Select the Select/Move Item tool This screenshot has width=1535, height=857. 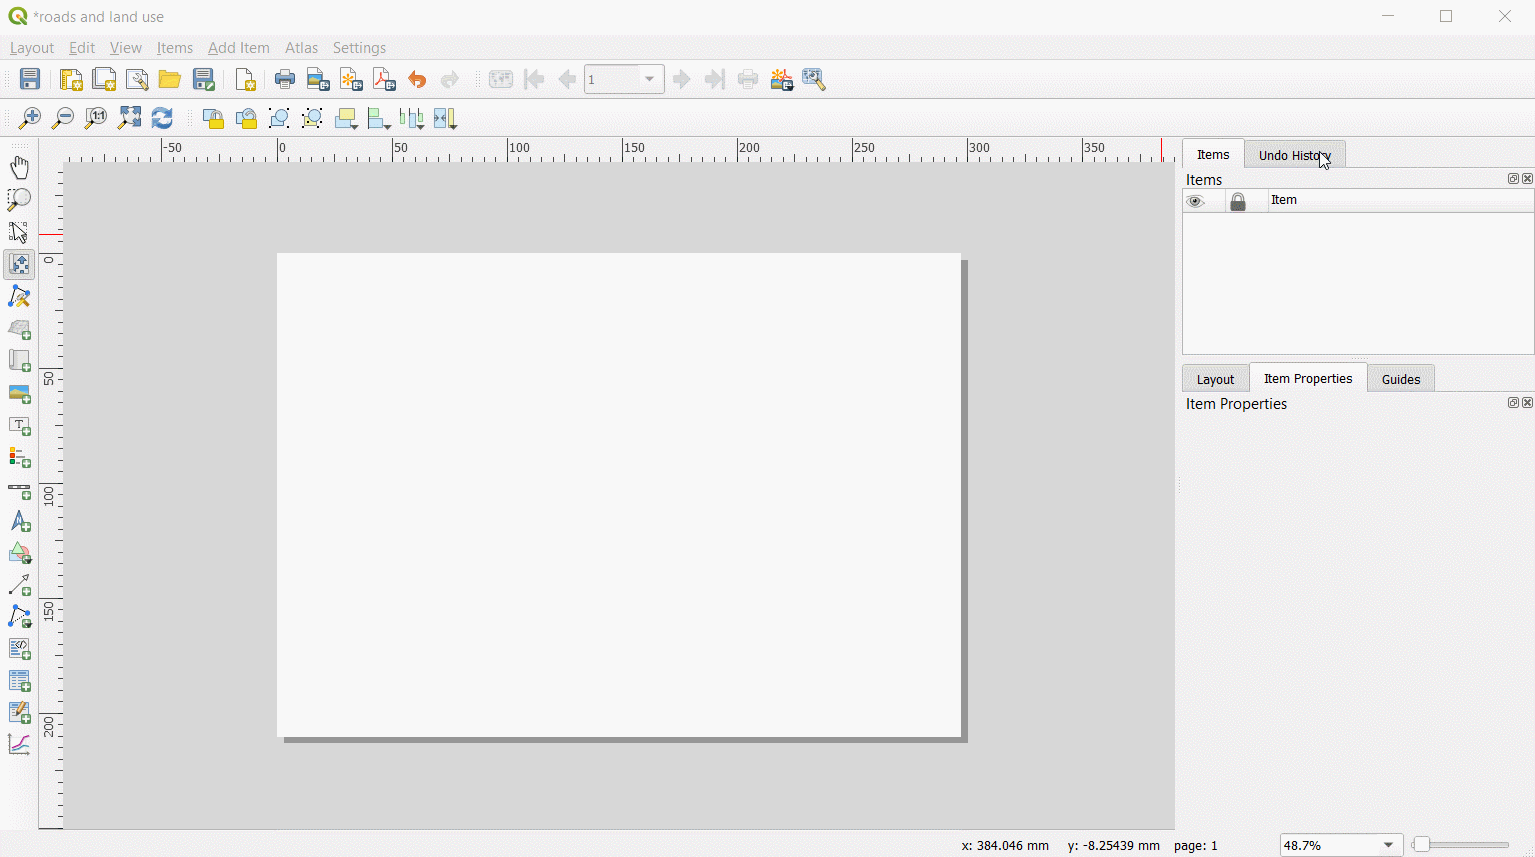click(x=20, y=232)
